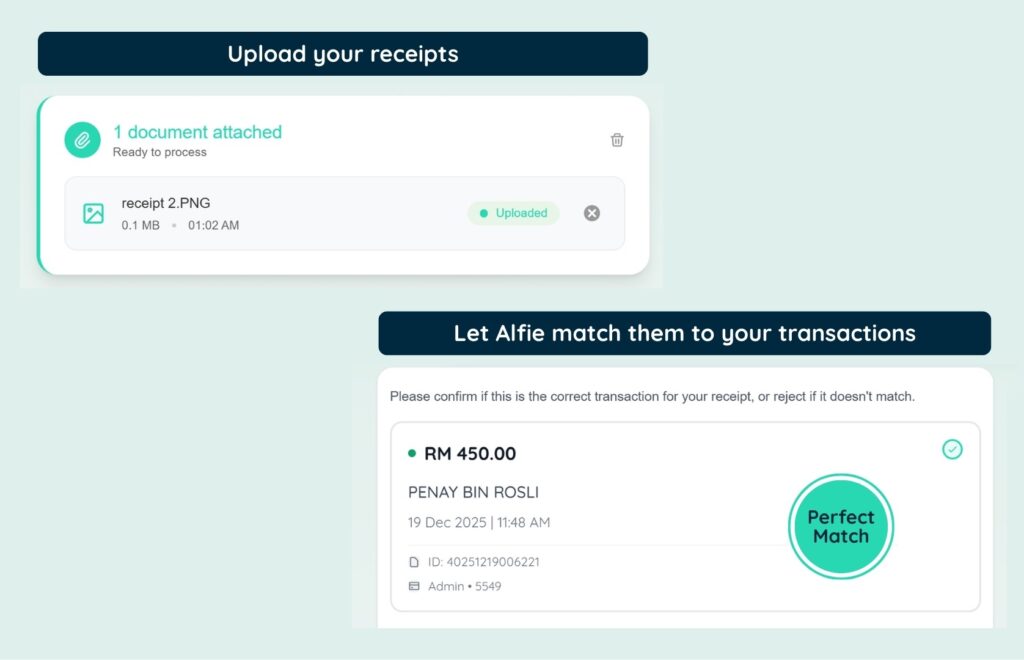The image size is (1024, 660).
Task: Click the card icon beside Admin 5549
Action: pyautogui.click(x=414, y=586)
